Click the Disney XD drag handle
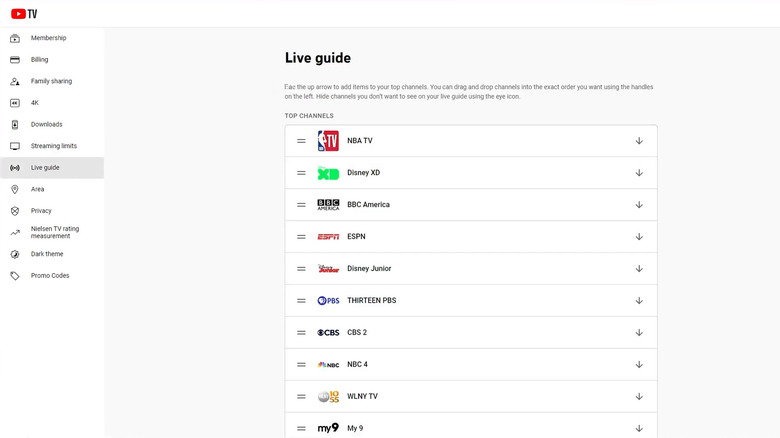The width and height of the screenshot is (780, 438). coord(301,173)
